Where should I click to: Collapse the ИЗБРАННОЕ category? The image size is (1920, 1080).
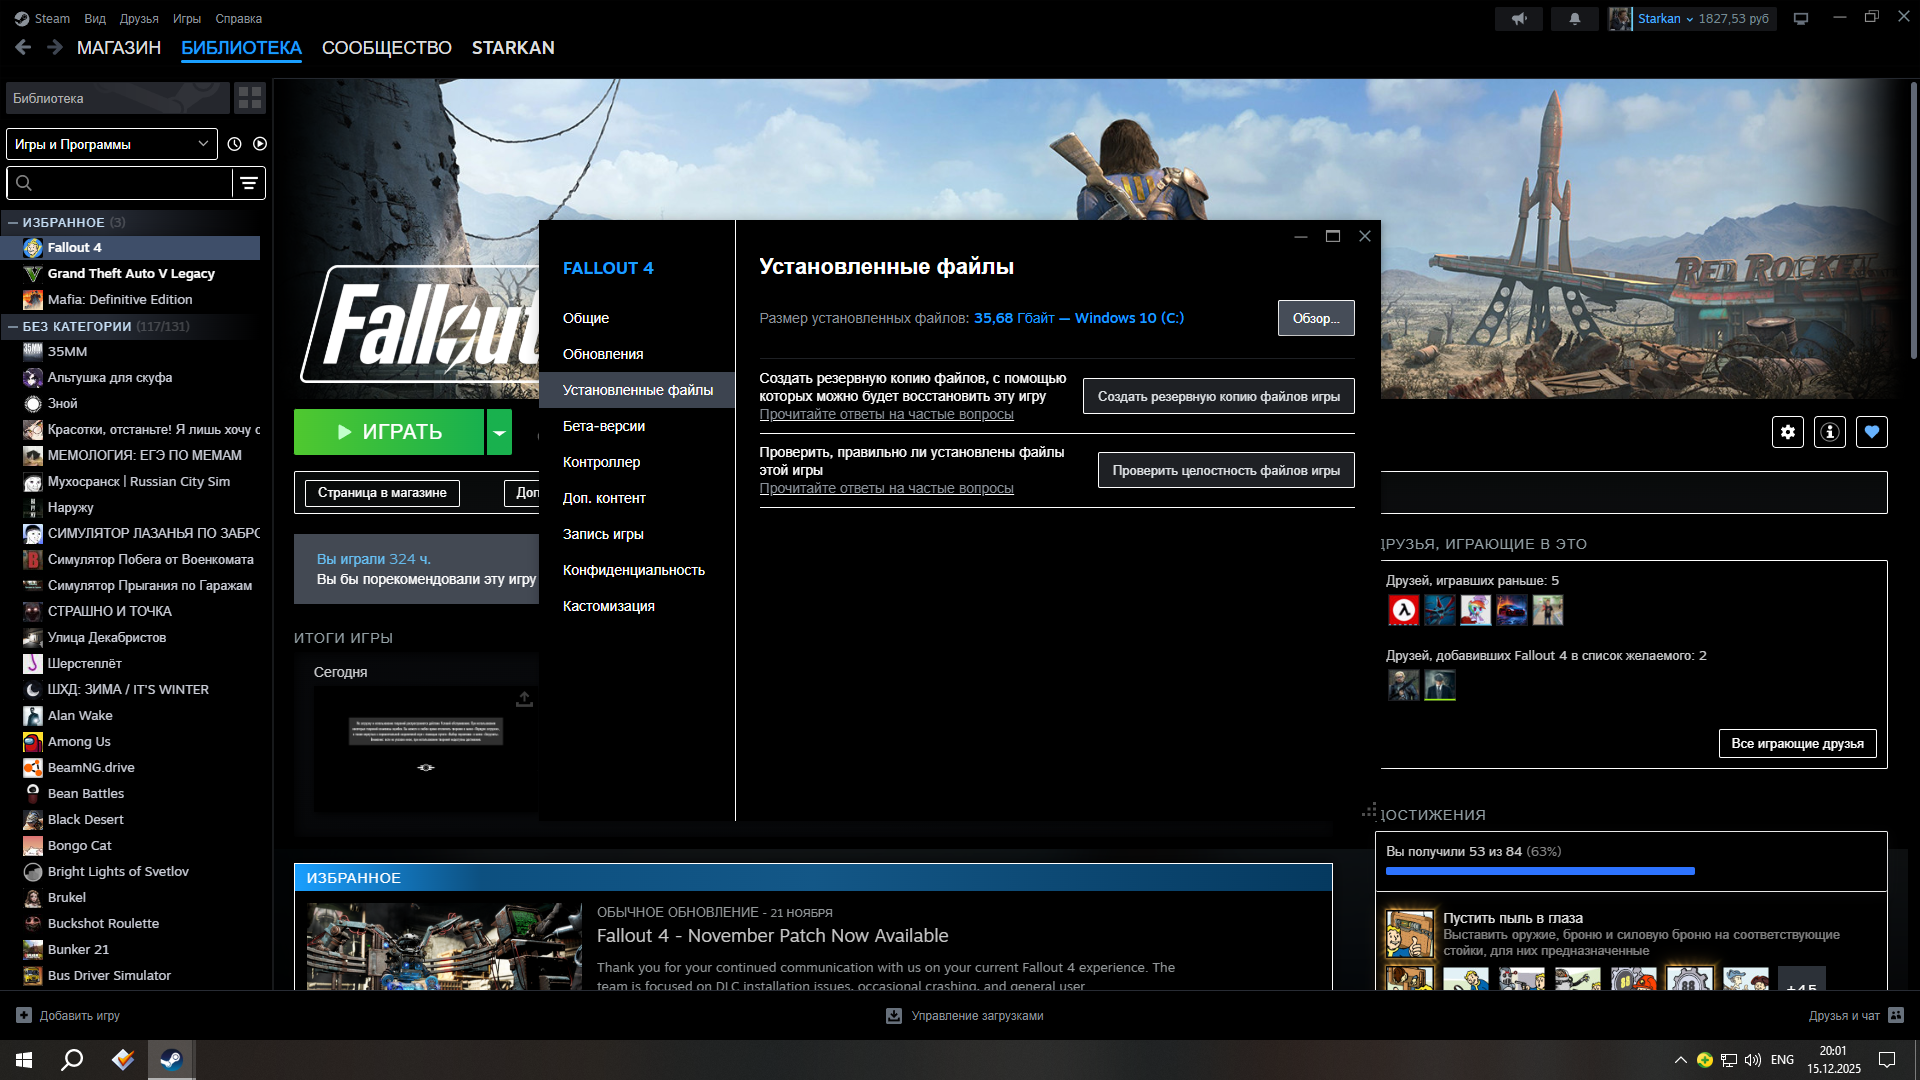pyautogui.click(x=13, y=222)
